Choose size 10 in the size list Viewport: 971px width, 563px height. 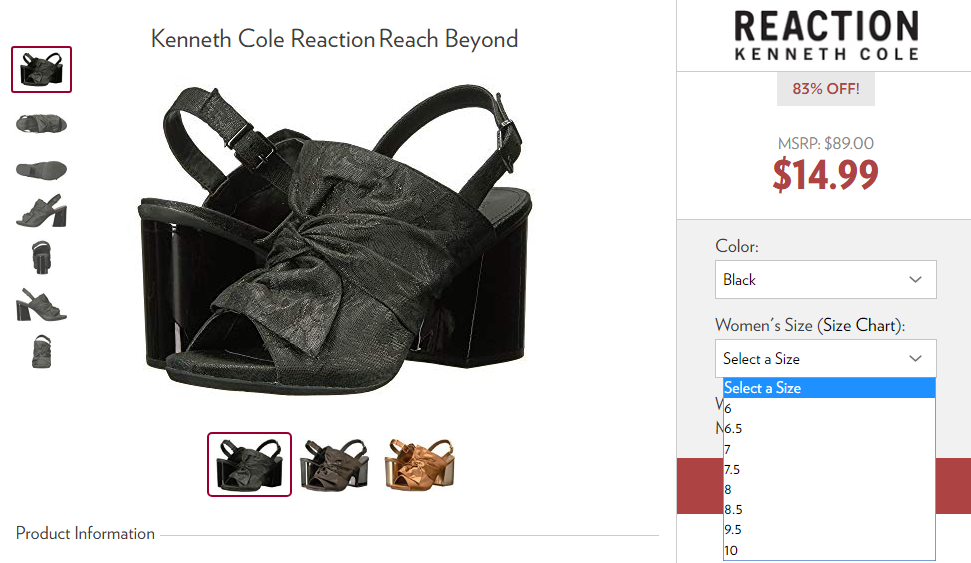pyautogui.click(x=829, y=550)
